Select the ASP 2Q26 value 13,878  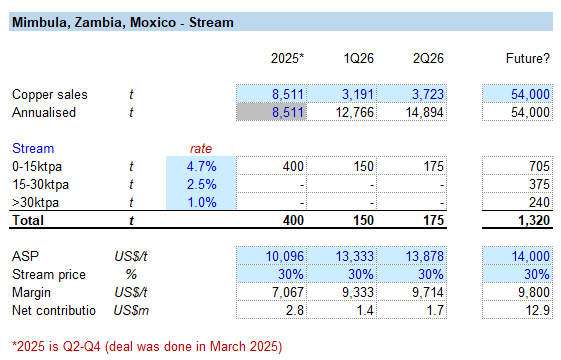(x=412, y=256)
